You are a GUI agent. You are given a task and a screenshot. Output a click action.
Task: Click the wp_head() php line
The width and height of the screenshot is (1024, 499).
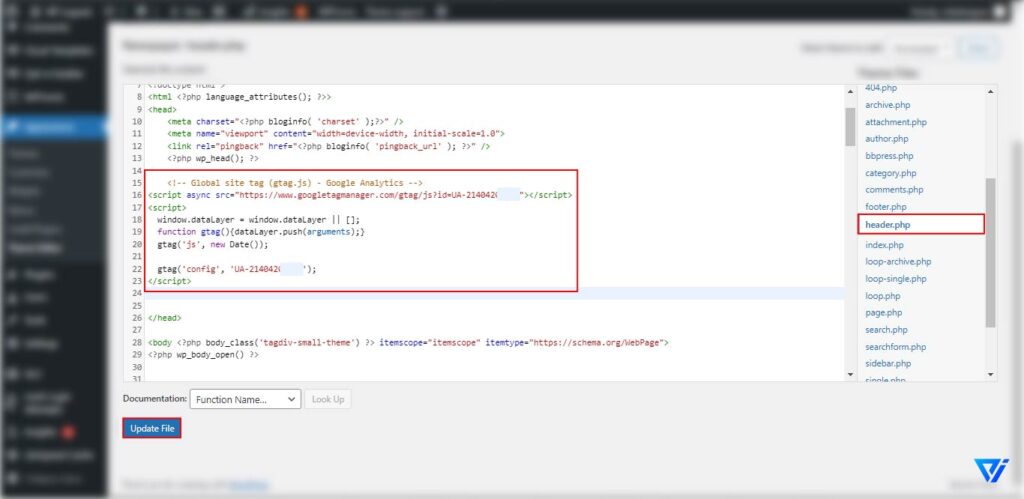tap(213, 158)
